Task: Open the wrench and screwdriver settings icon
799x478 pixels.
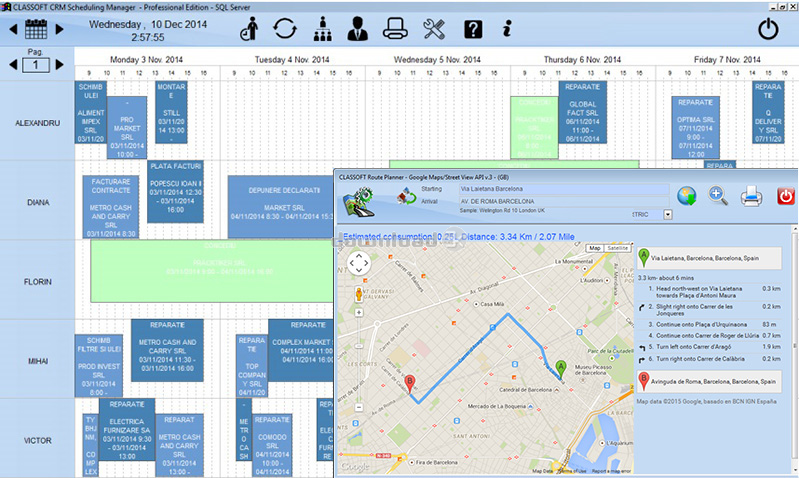Action: (434, 29)
